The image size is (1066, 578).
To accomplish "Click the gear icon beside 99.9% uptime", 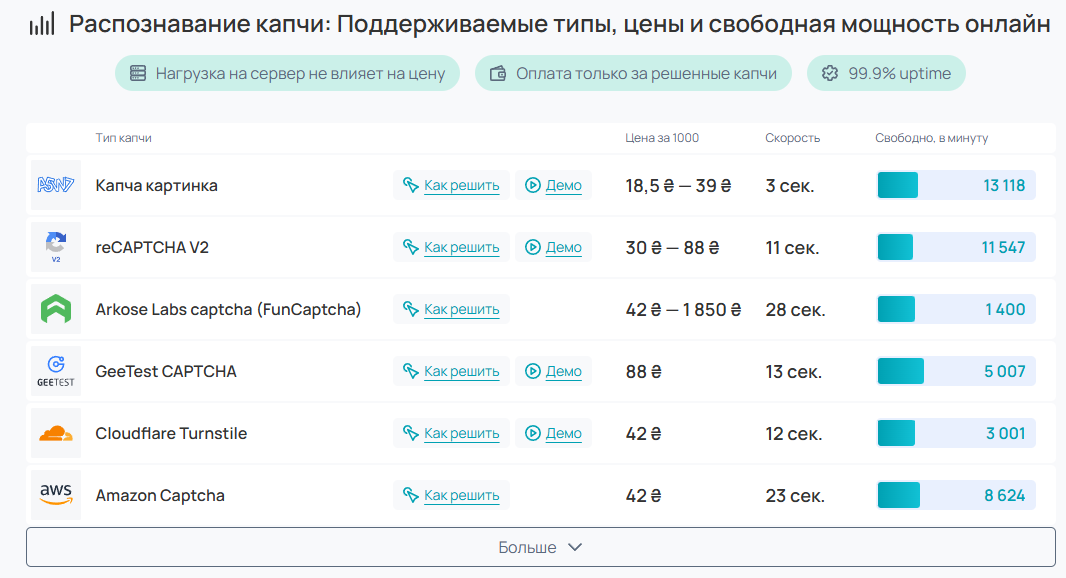I will (830, 73).
